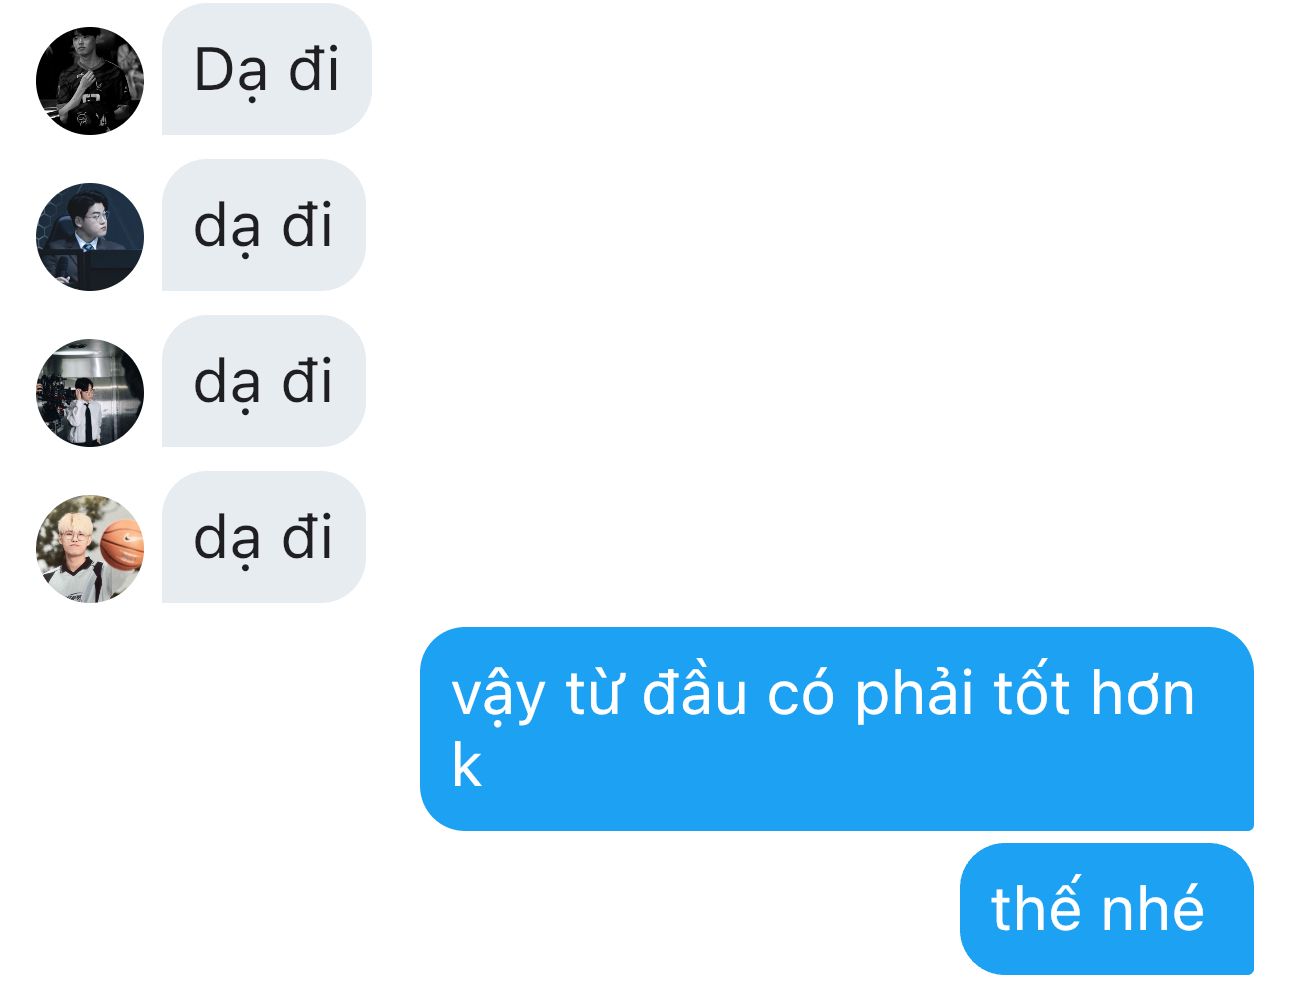The height and width of the screenshot is (987, 1290).
Task: Click the blue "thế nhé" sent message
Action: [1107, 909]
